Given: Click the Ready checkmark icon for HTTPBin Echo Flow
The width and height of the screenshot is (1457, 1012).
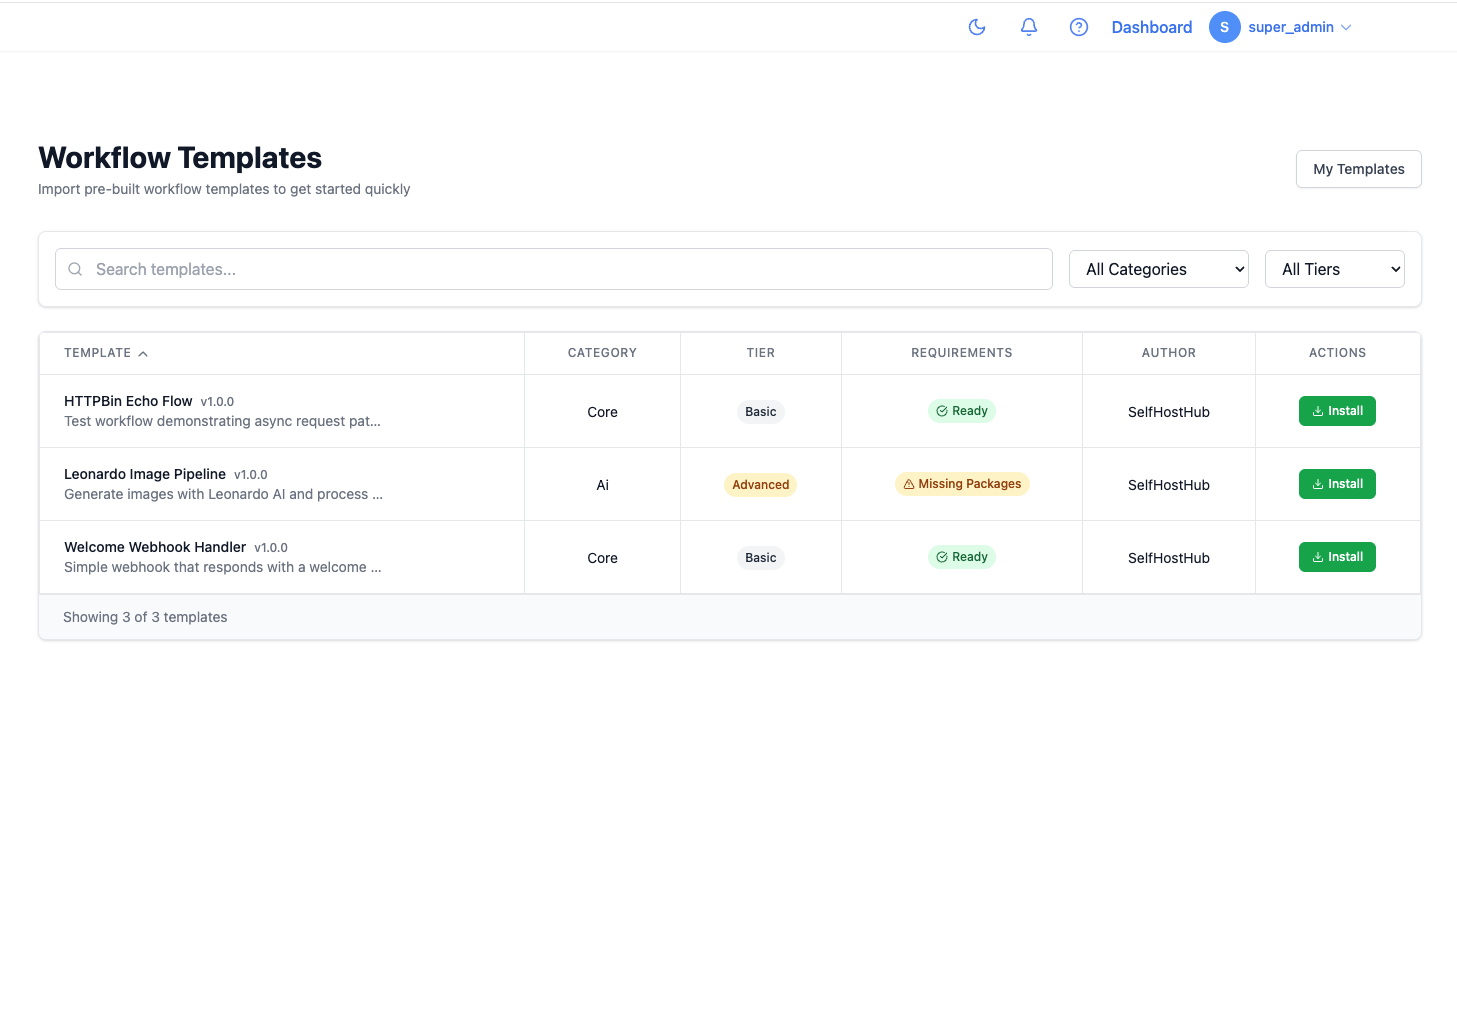Looking at the screenshot, I should [940, 410].
